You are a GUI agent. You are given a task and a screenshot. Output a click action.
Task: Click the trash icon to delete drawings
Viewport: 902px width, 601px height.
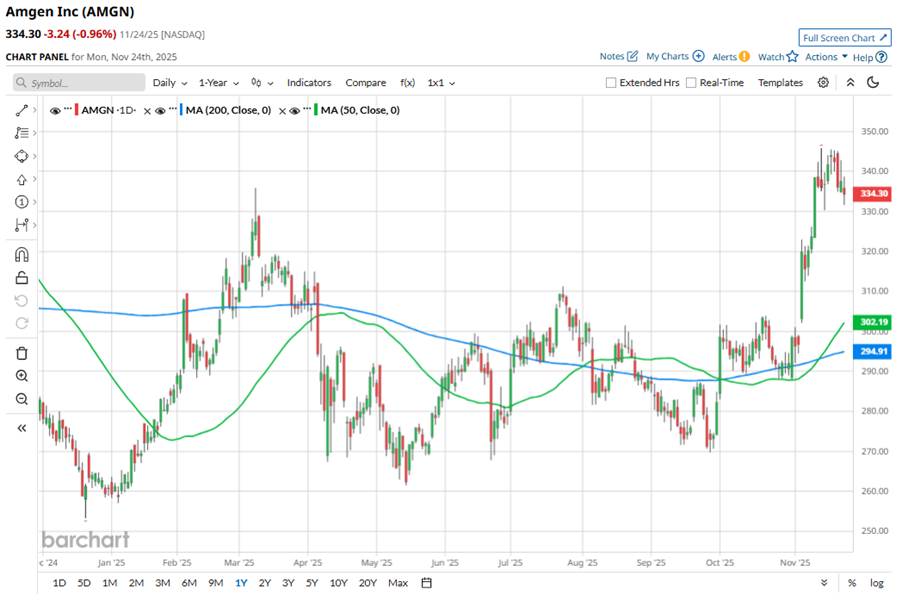(x=21, y=353)
